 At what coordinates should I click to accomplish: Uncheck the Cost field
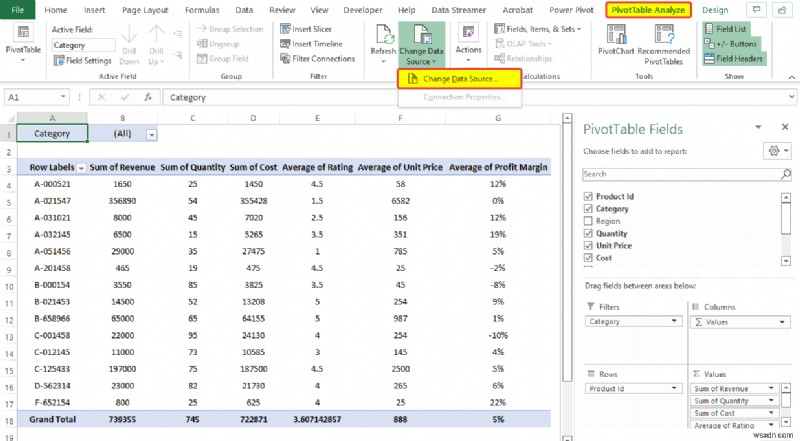[x=588, y=258]
